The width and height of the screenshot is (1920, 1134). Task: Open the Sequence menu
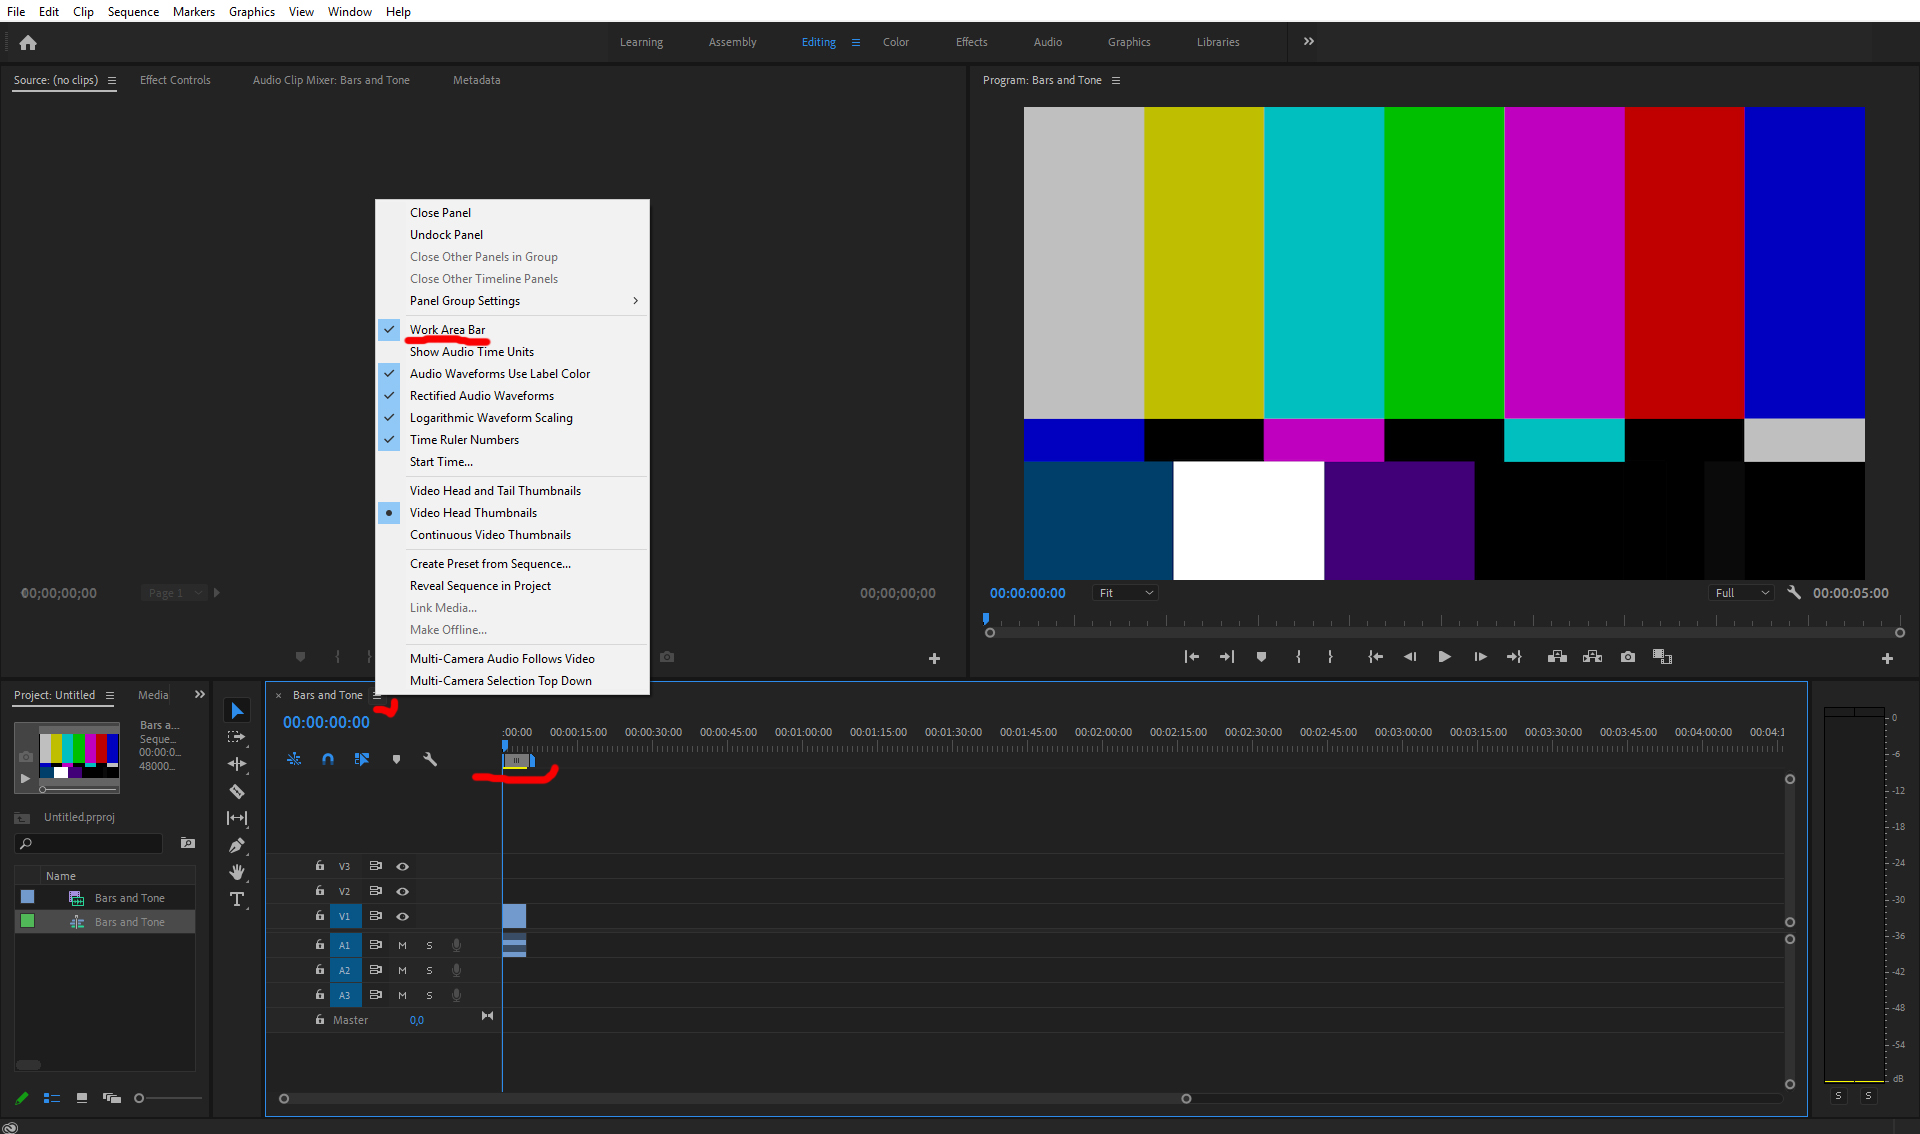point(133,11)
